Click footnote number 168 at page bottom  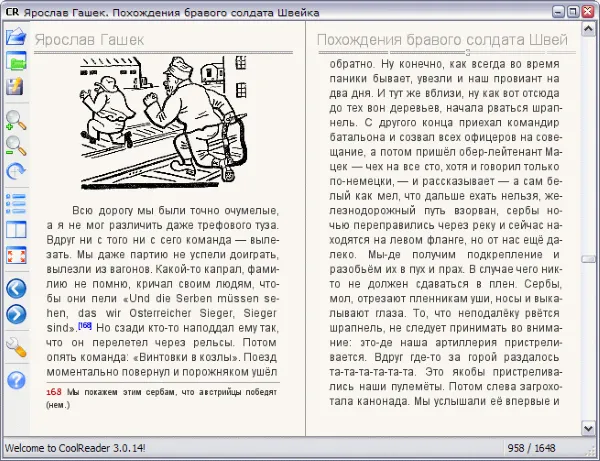[54, 392]
